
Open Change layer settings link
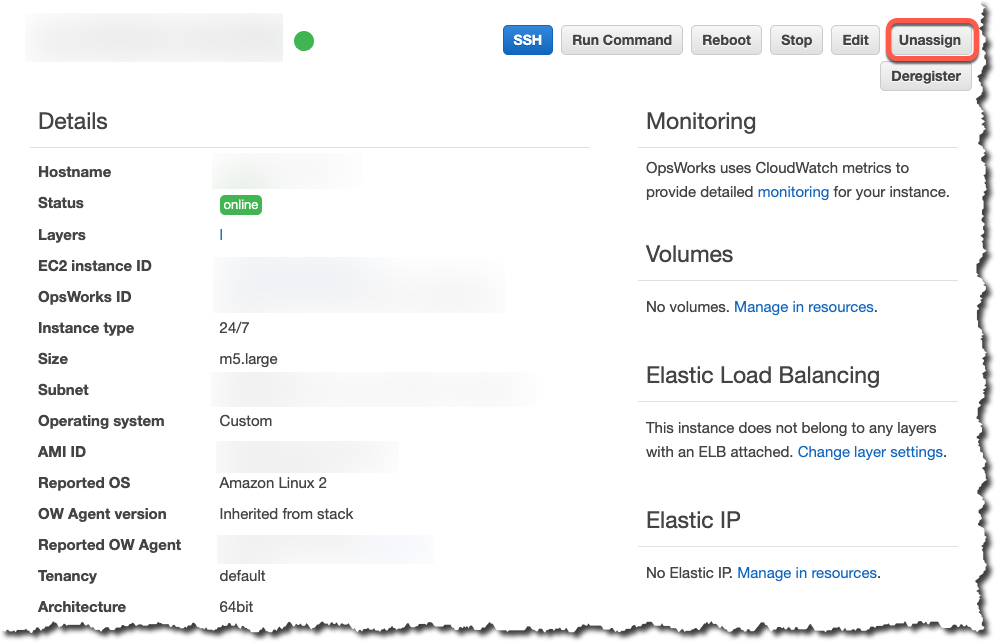870,452
